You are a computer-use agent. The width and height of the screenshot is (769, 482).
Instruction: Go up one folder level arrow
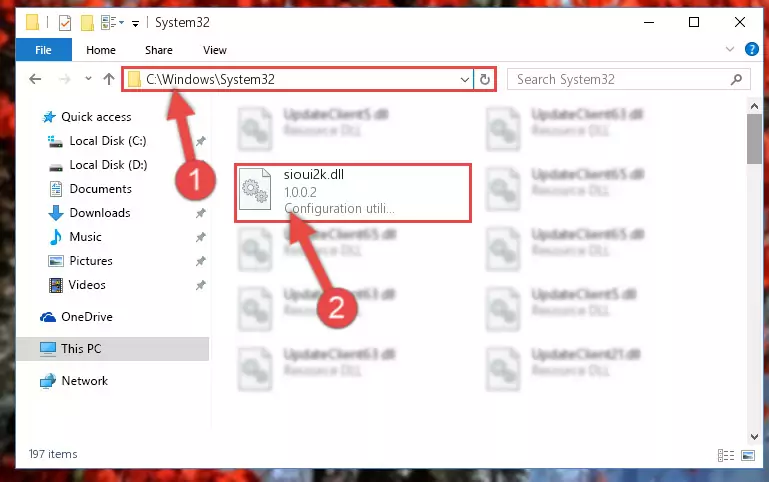tap(109, 79)
